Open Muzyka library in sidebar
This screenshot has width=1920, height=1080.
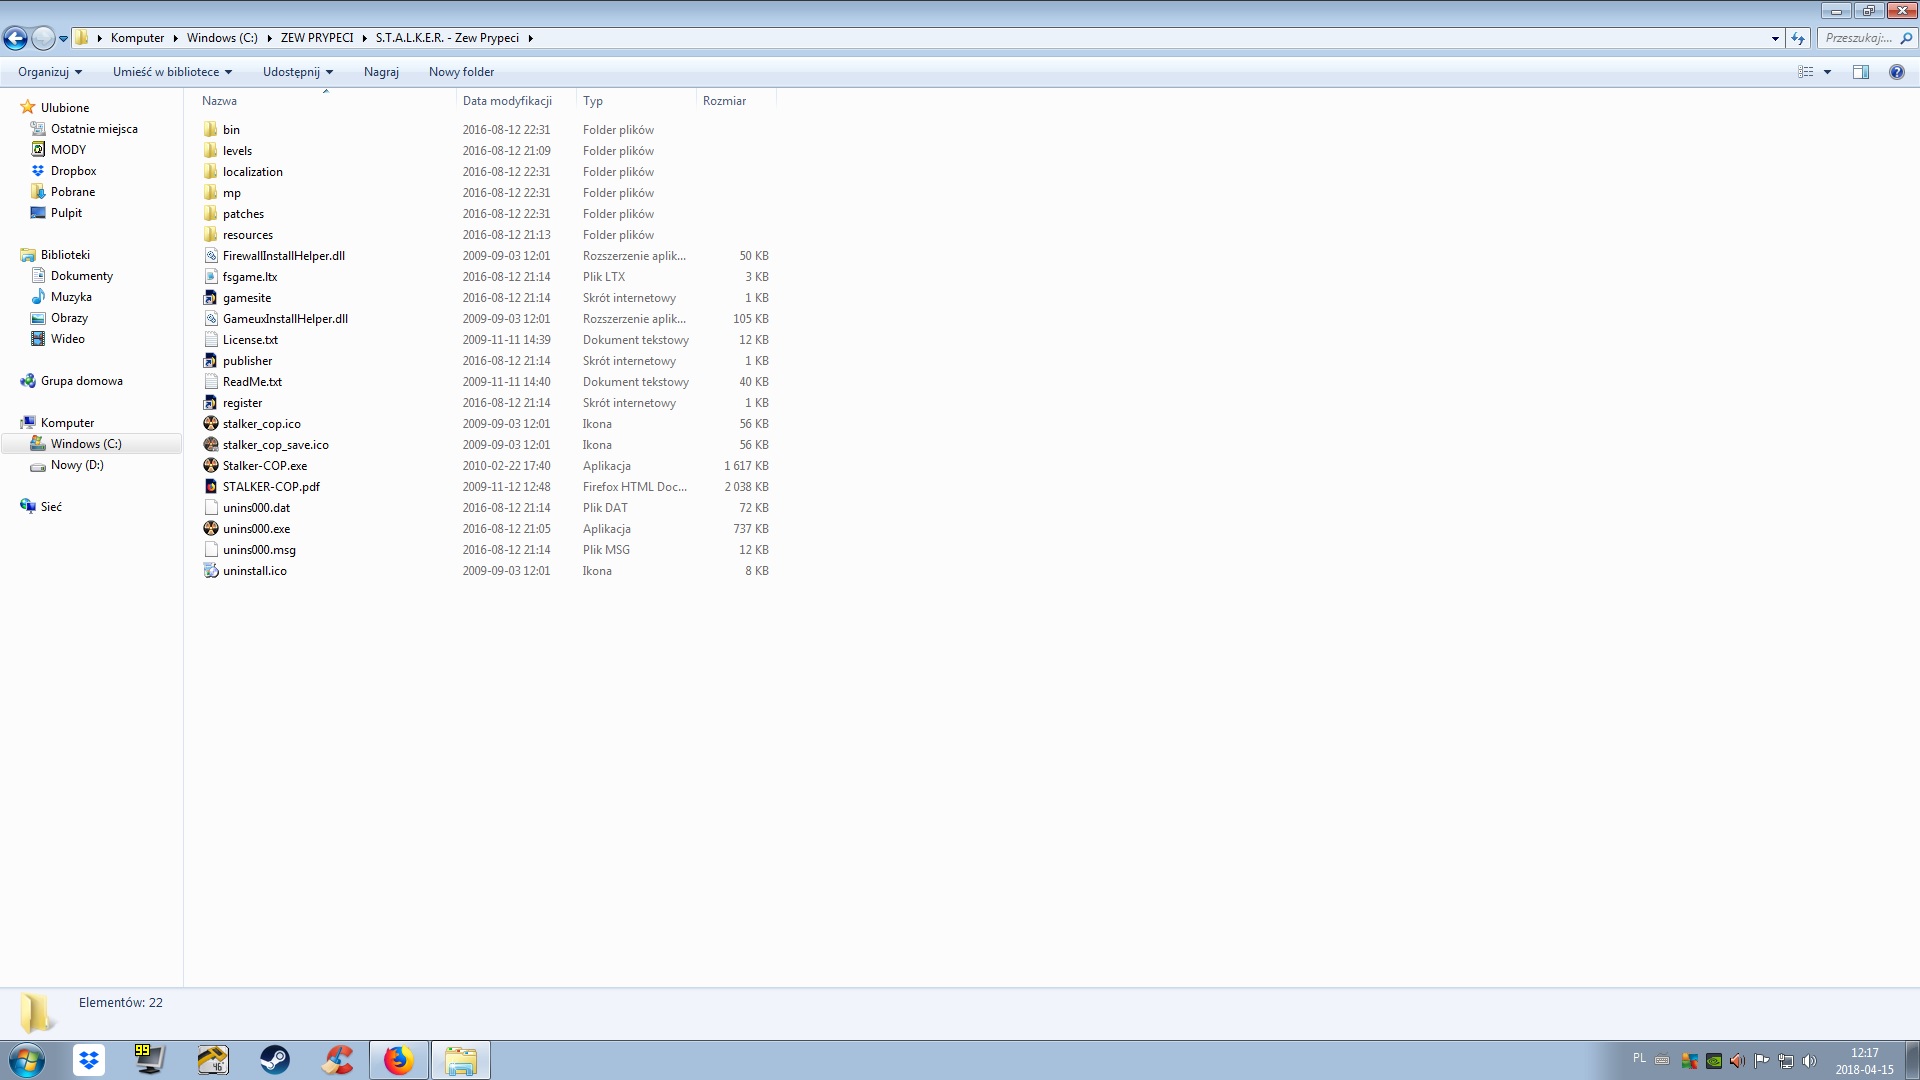point(71,297)
